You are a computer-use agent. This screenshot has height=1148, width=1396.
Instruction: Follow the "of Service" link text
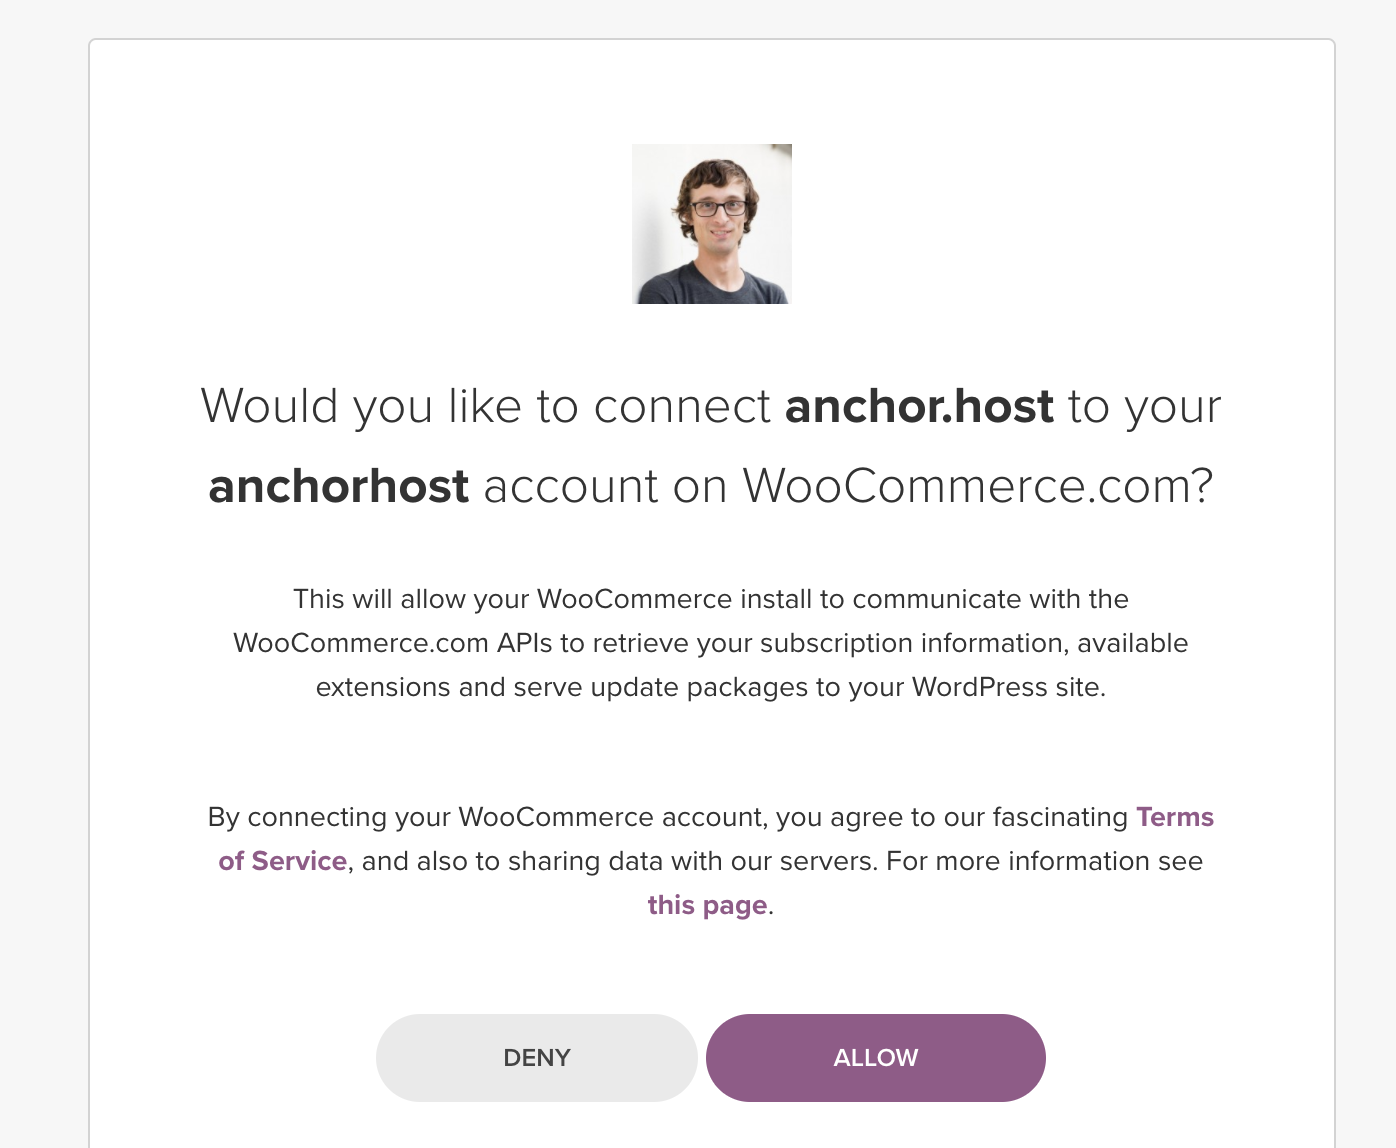tap(283, 861)
